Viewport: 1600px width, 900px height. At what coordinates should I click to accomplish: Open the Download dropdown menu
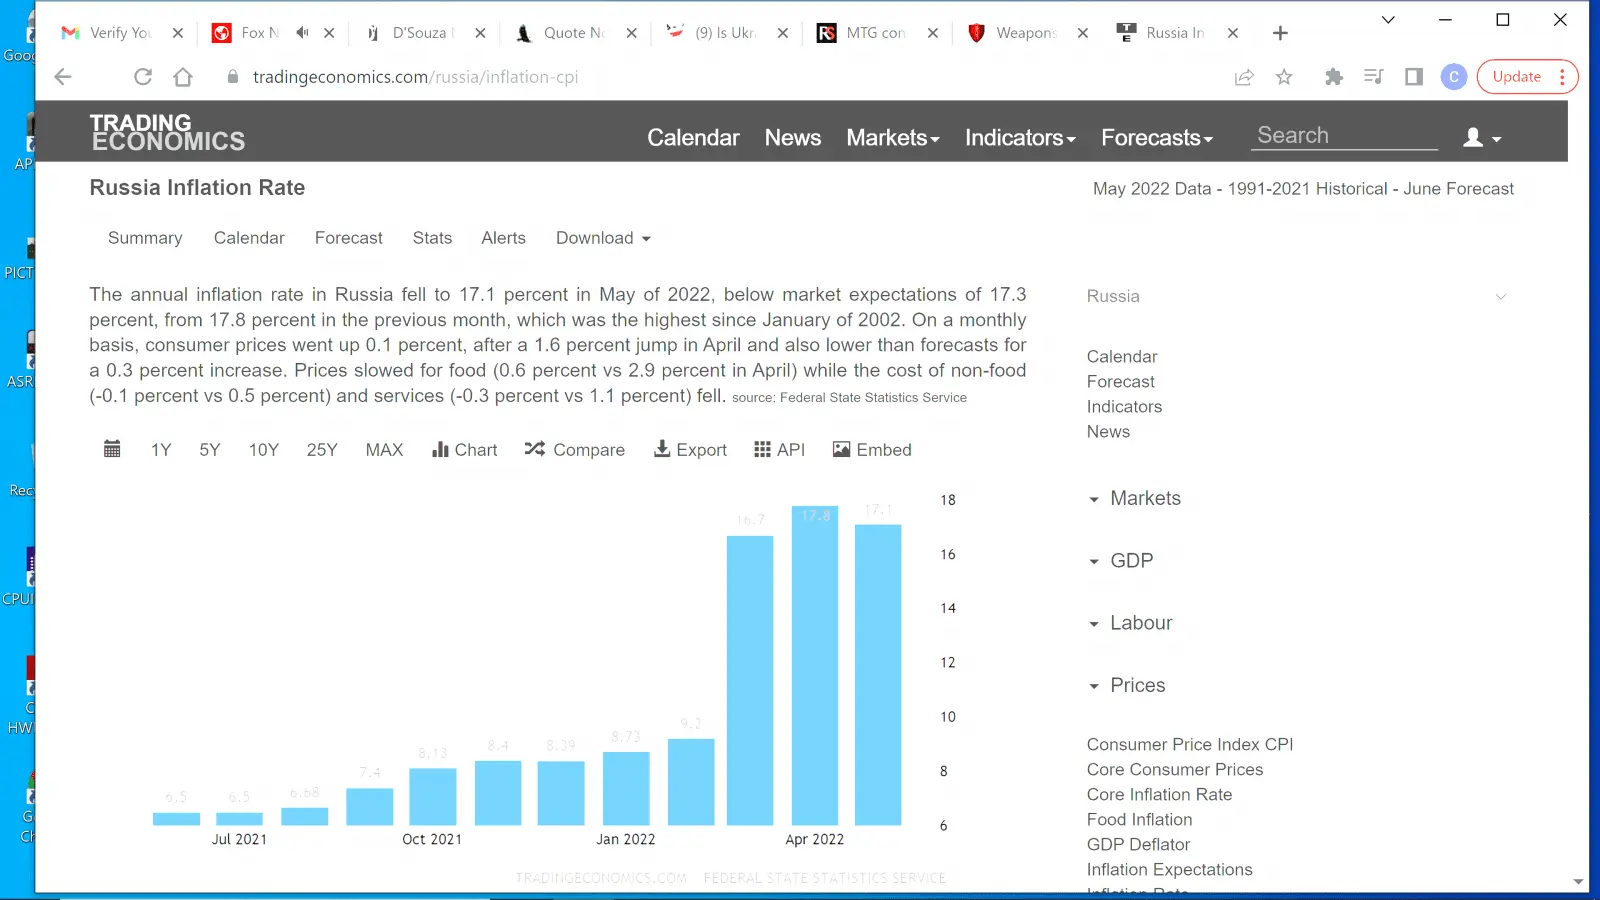602,238
